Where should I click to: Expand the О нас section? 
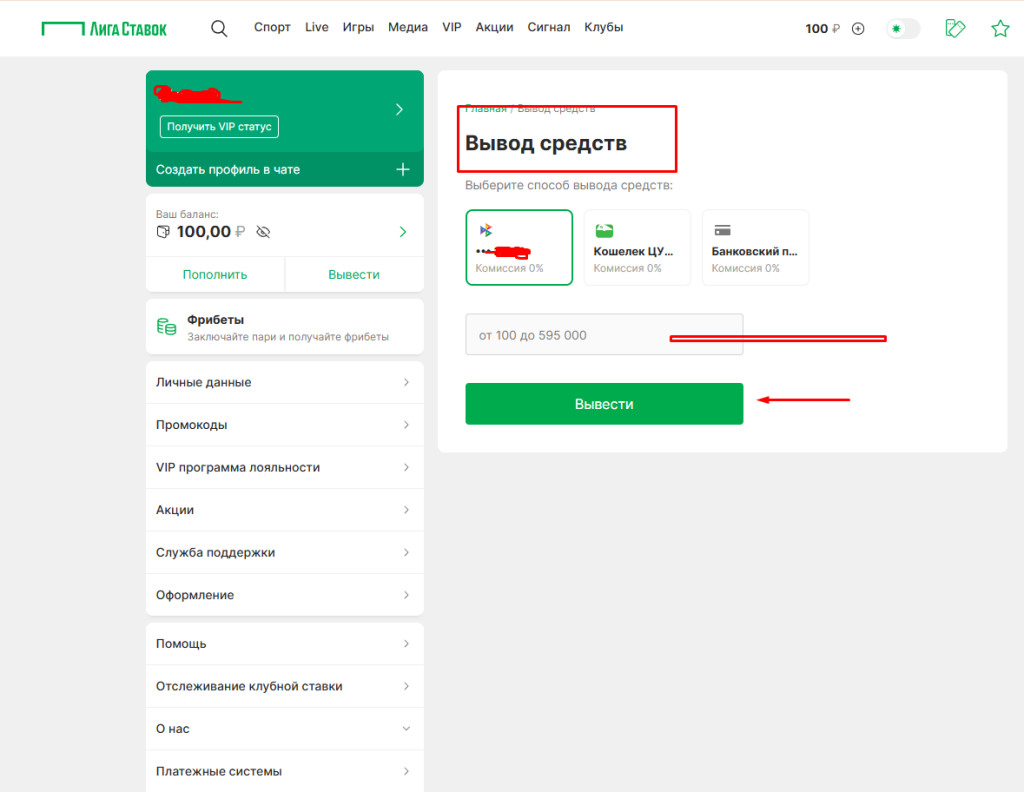(285, 729)
